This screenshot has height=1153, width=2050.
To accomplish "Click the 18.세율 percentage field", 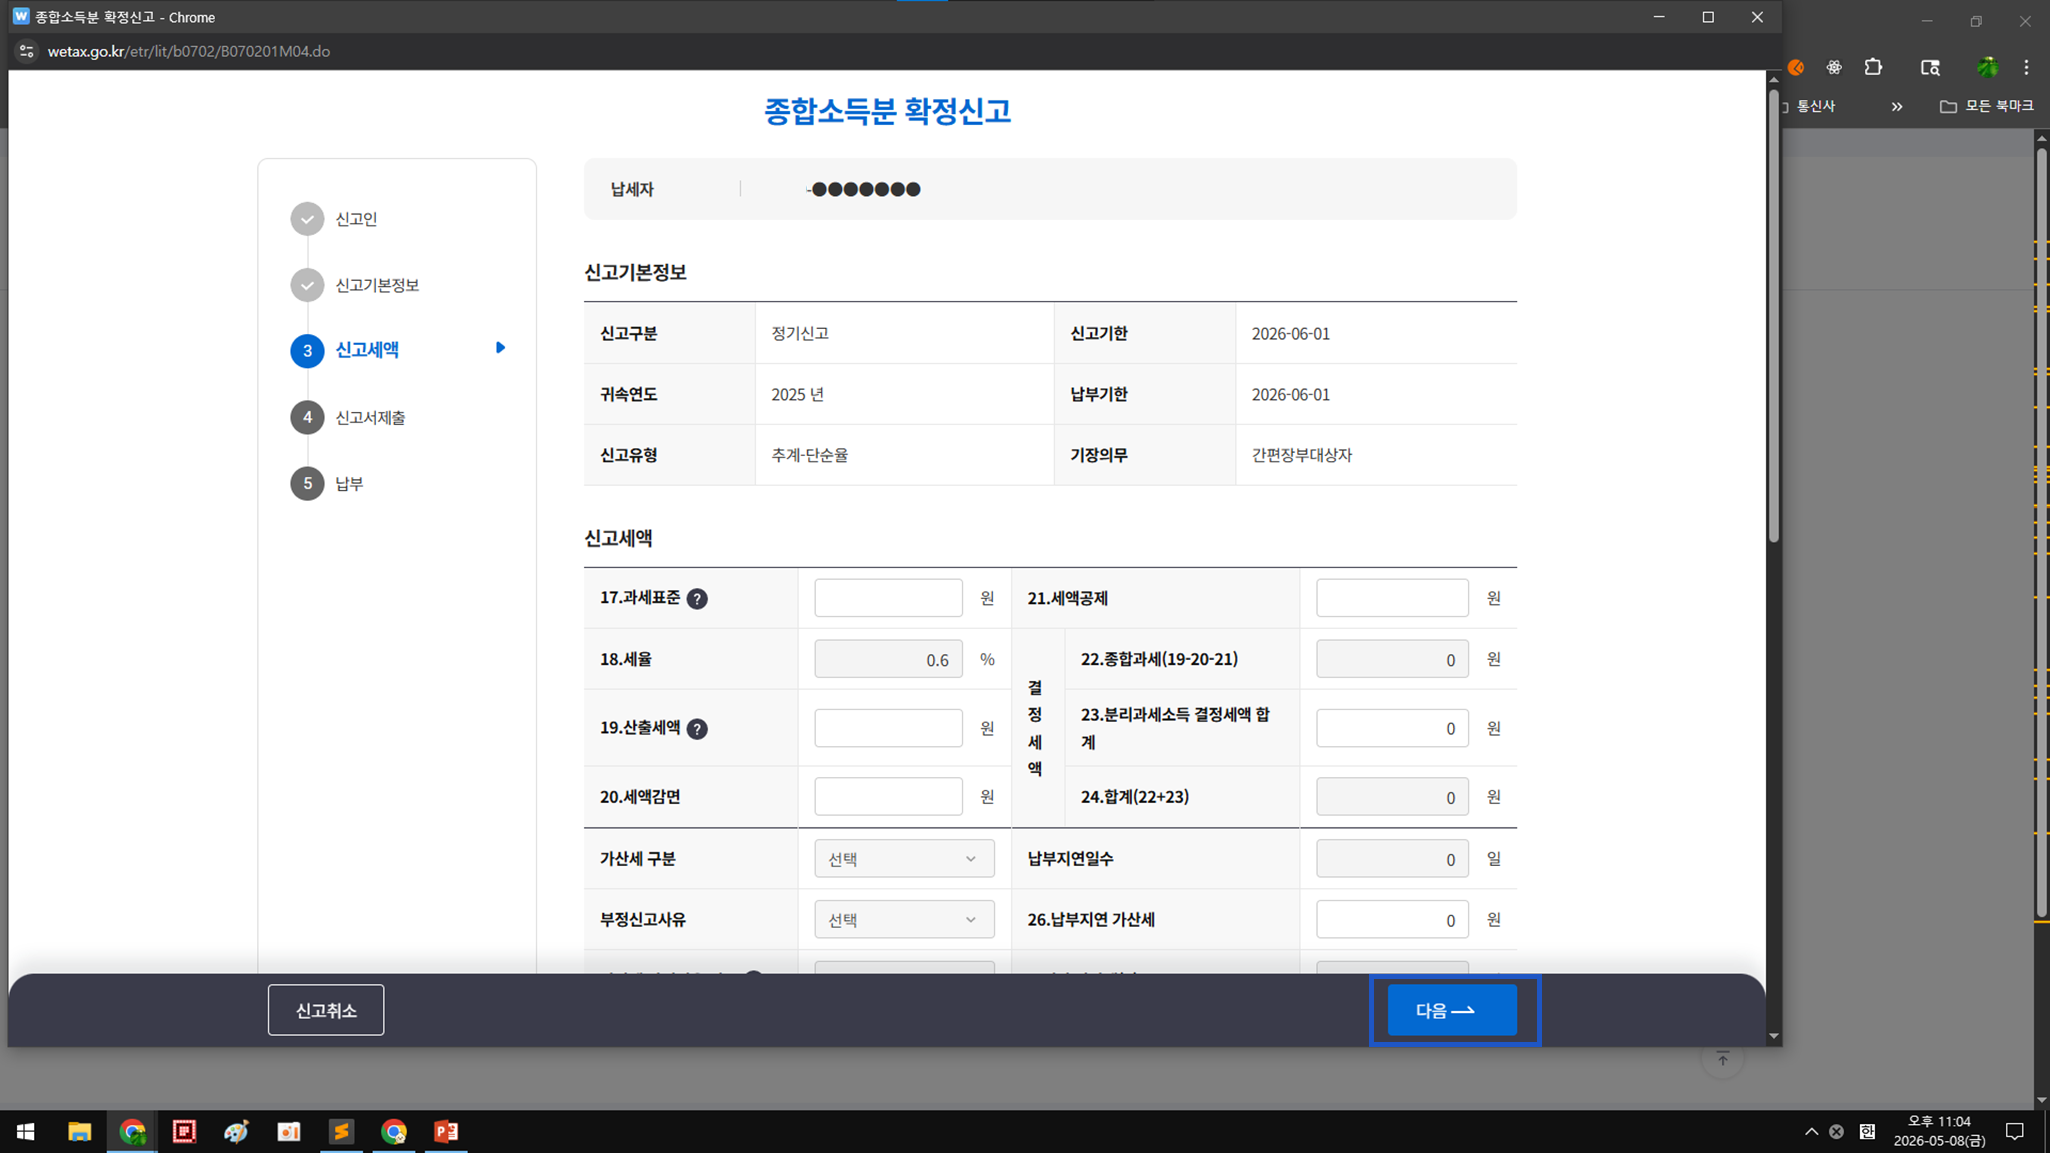I will (888, 659).
